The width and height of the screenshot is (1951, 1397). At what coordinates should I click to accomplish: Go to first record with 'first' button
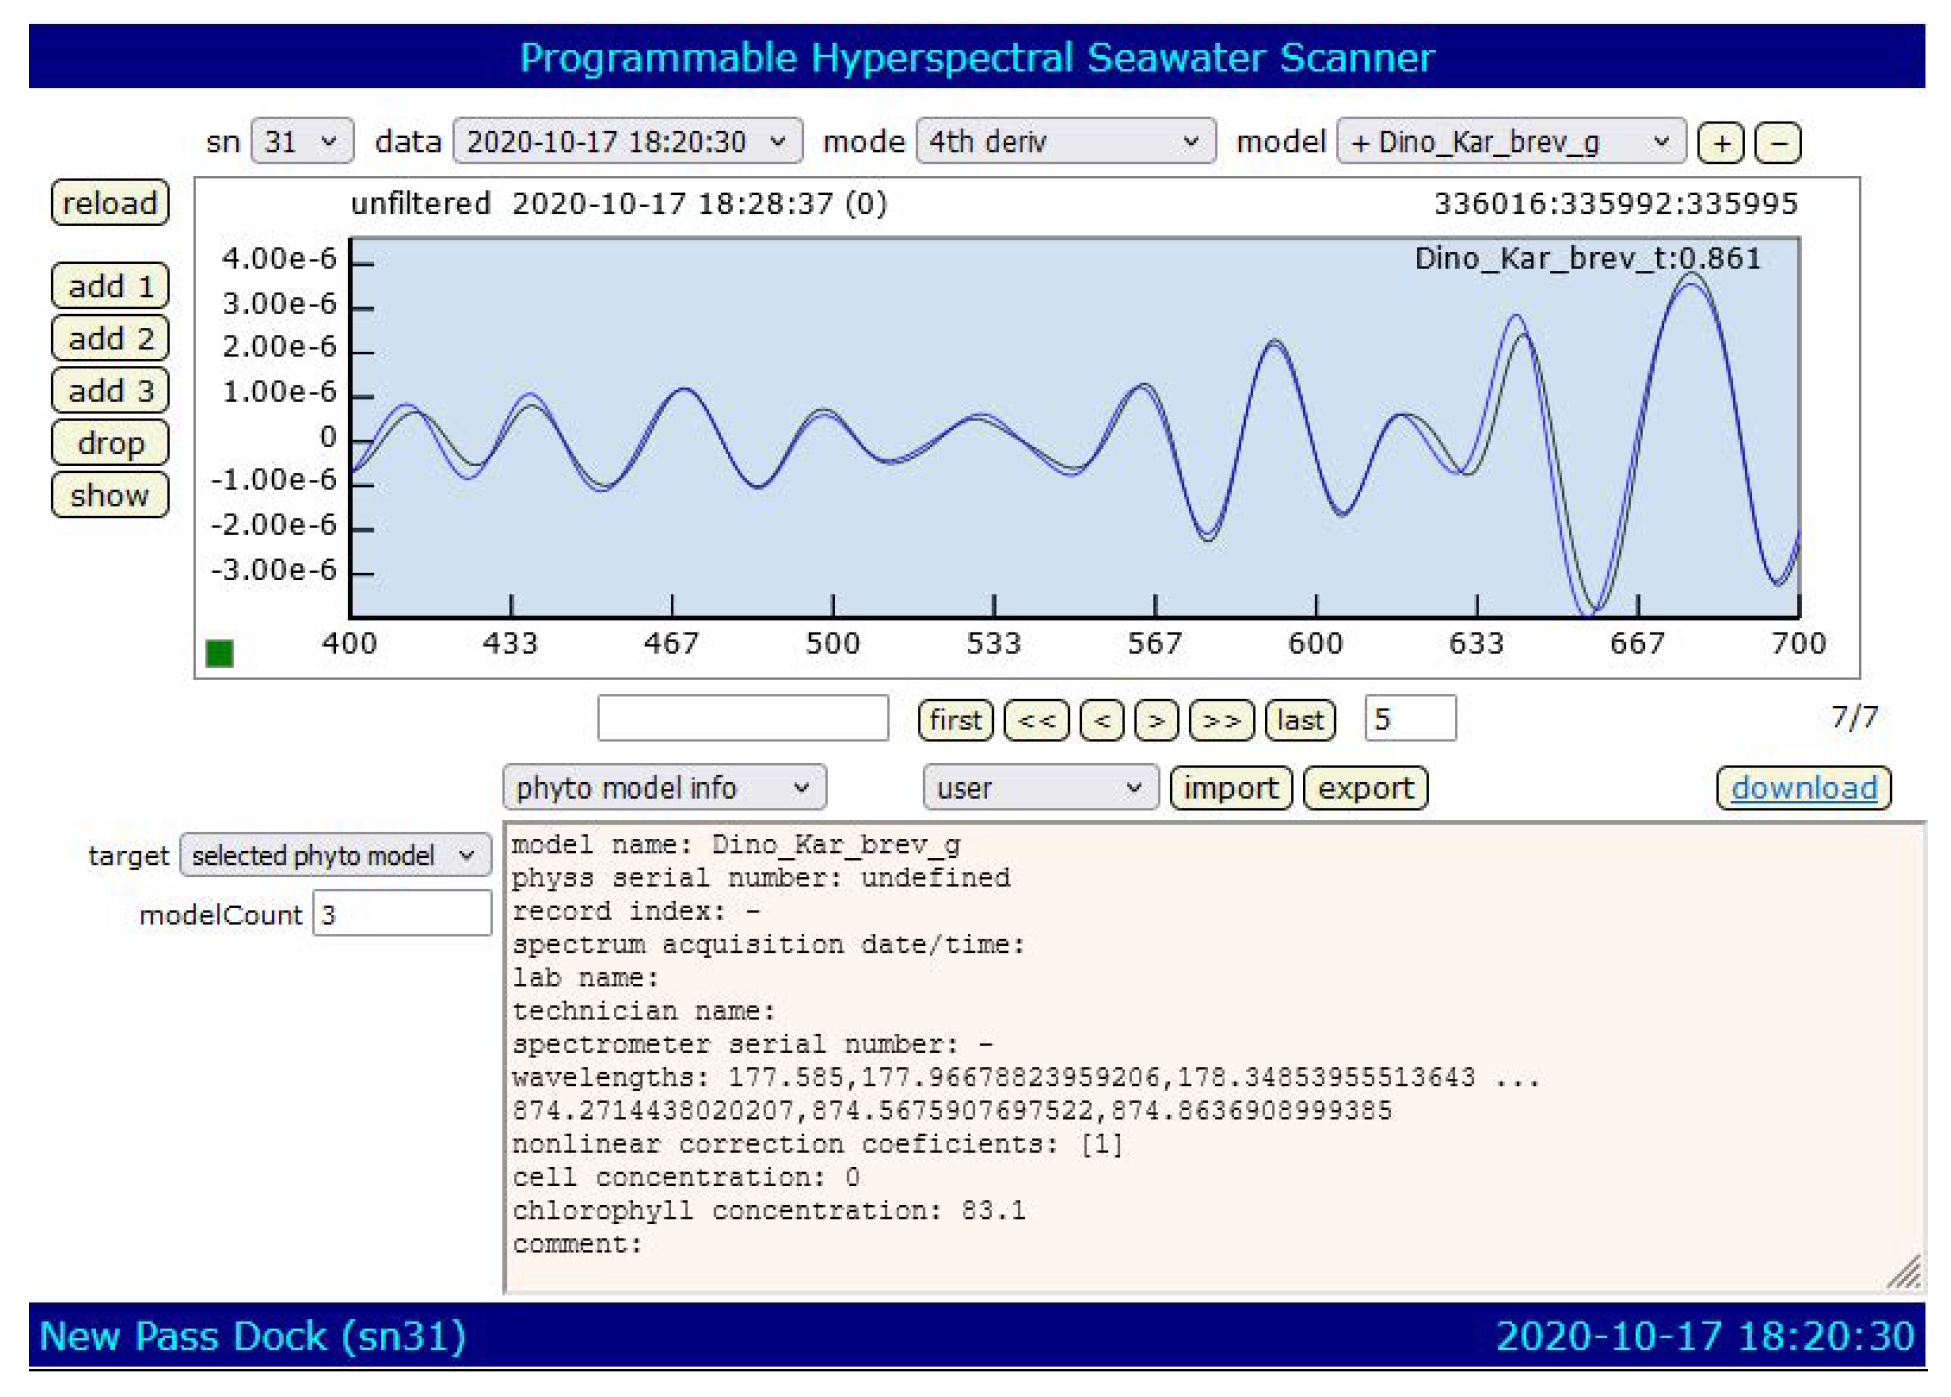(x=955, y=720)
